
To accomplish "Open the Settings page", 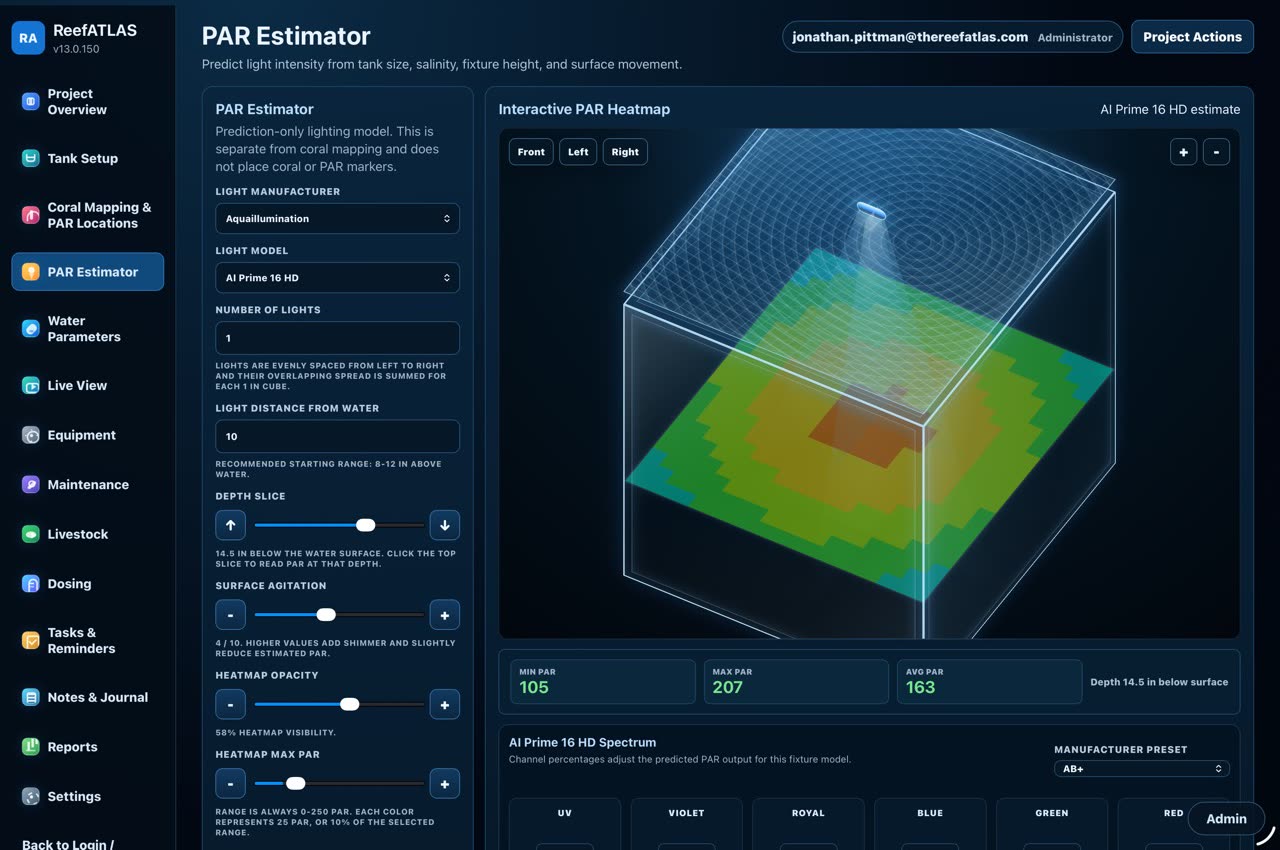I will pyautogui.click(x=88, y=797).
